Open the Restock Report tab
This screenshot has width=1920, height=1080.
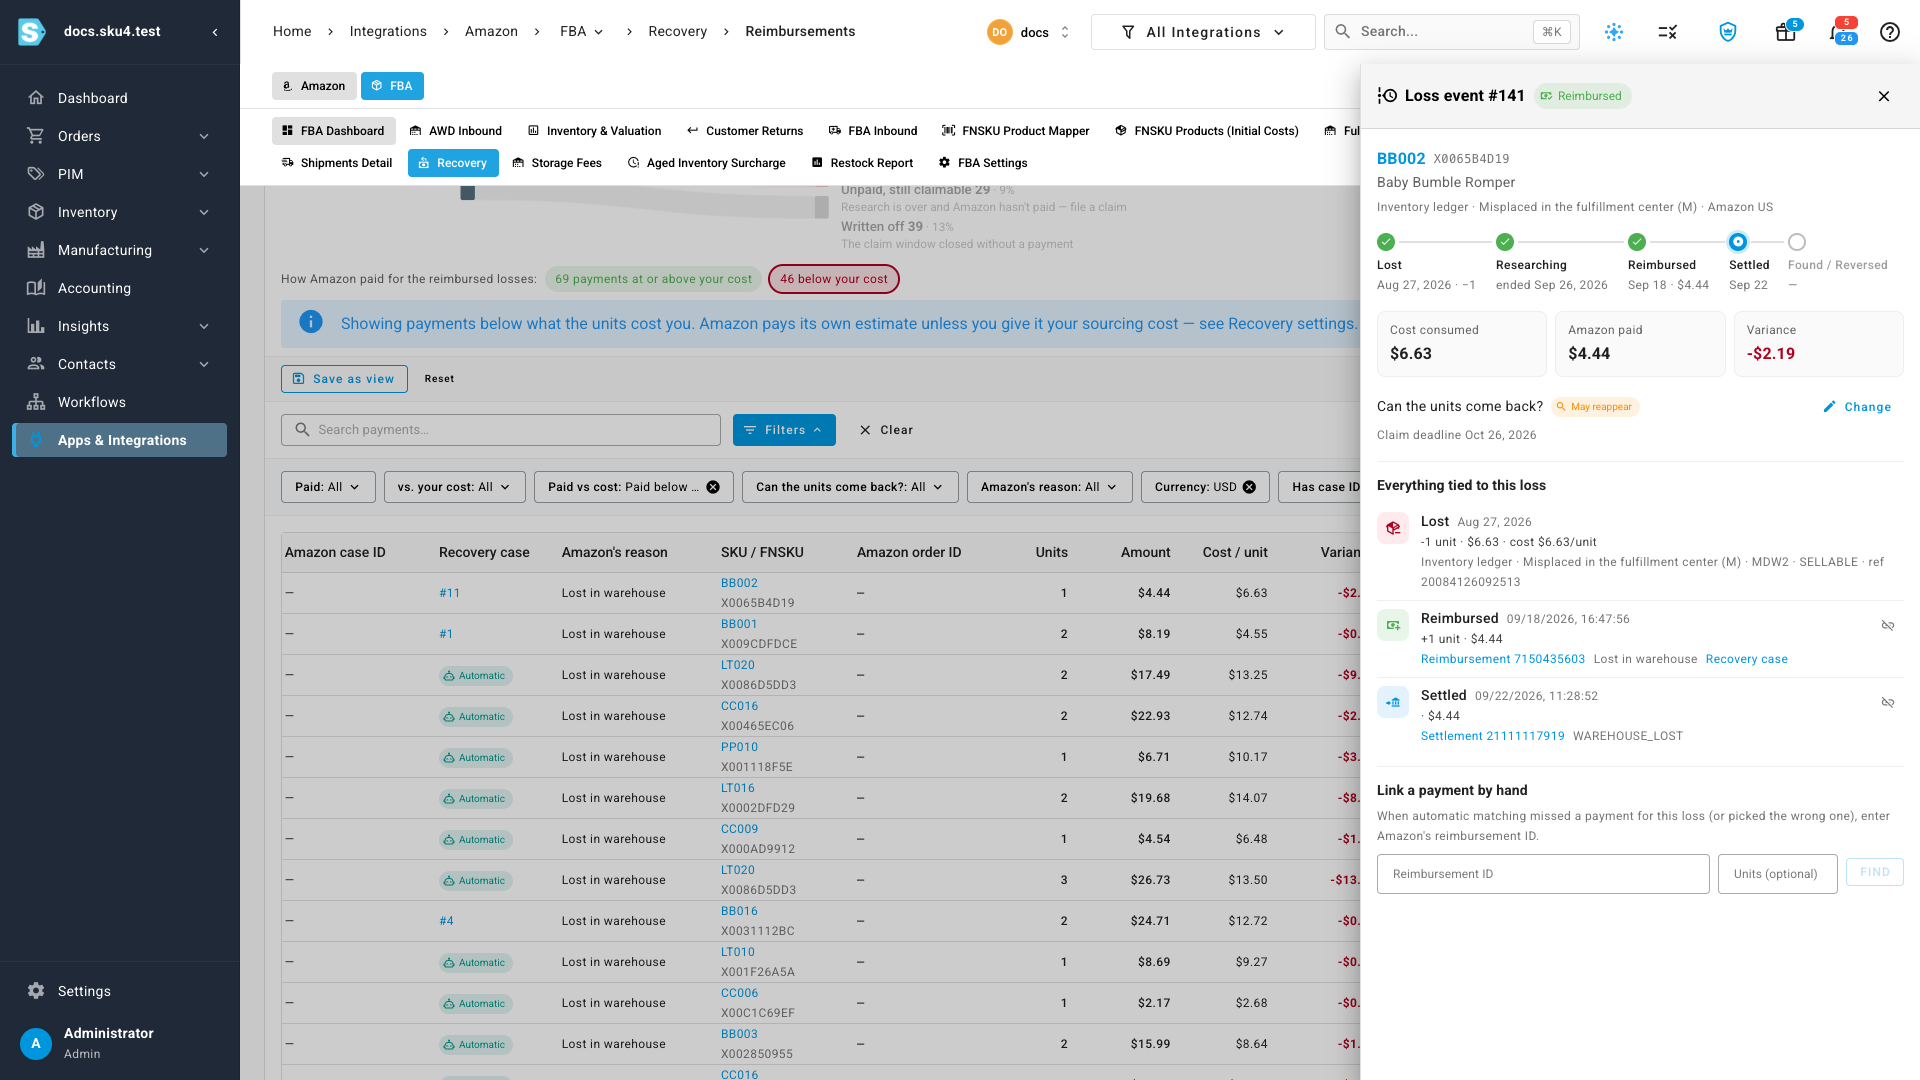862,163
